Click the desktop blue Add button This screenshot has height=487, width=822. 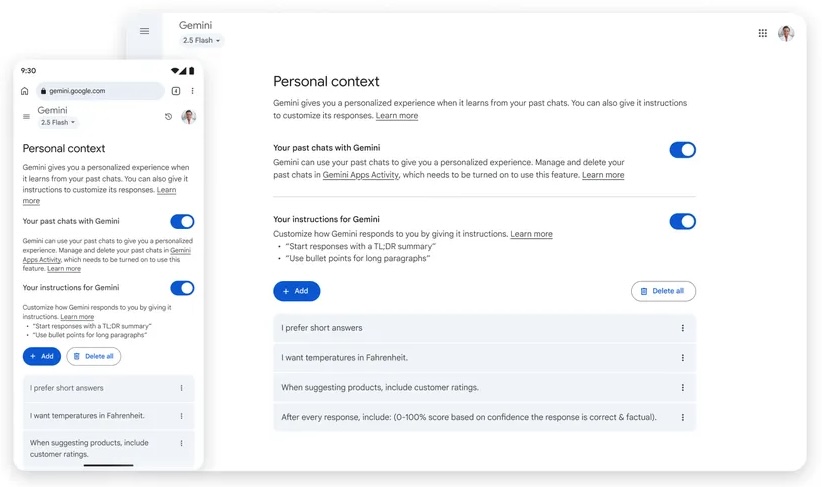coord(296,291)
